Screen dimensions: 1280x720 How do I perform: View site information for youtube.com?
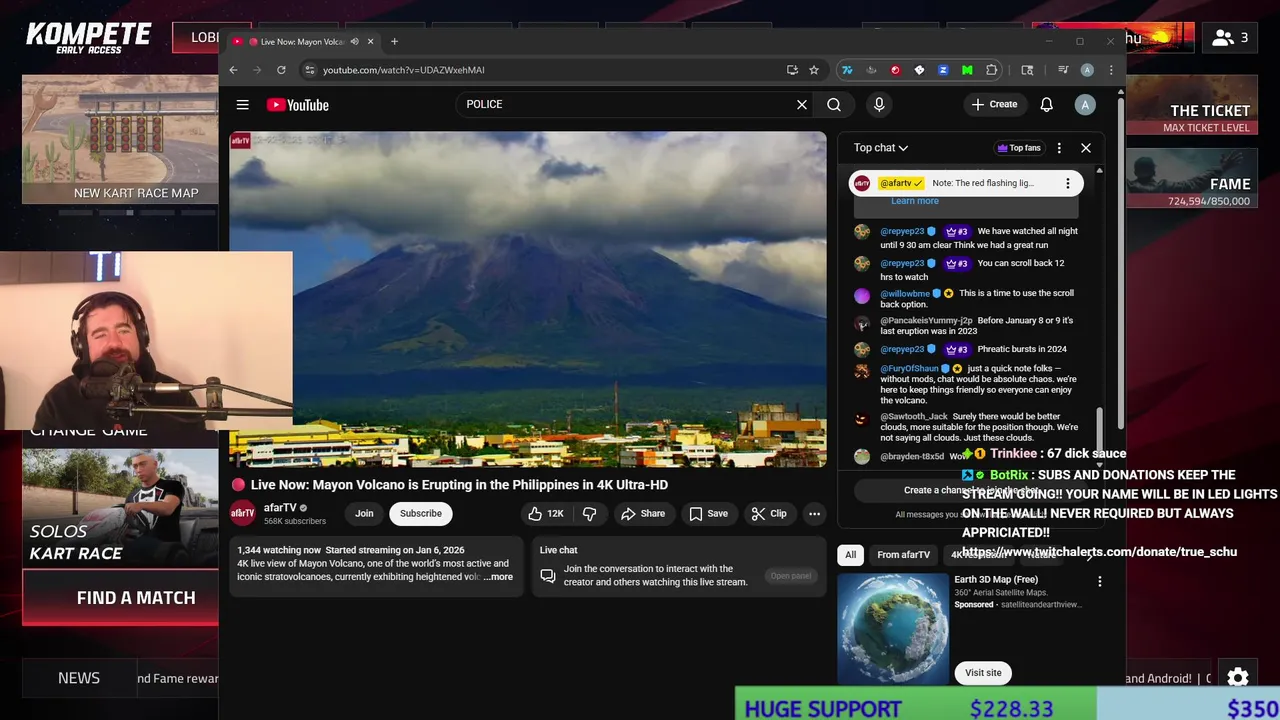click(309, 70)
